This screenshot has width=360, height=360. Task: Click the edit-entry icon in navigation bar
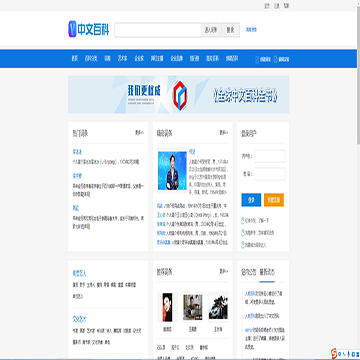point(275,59)
